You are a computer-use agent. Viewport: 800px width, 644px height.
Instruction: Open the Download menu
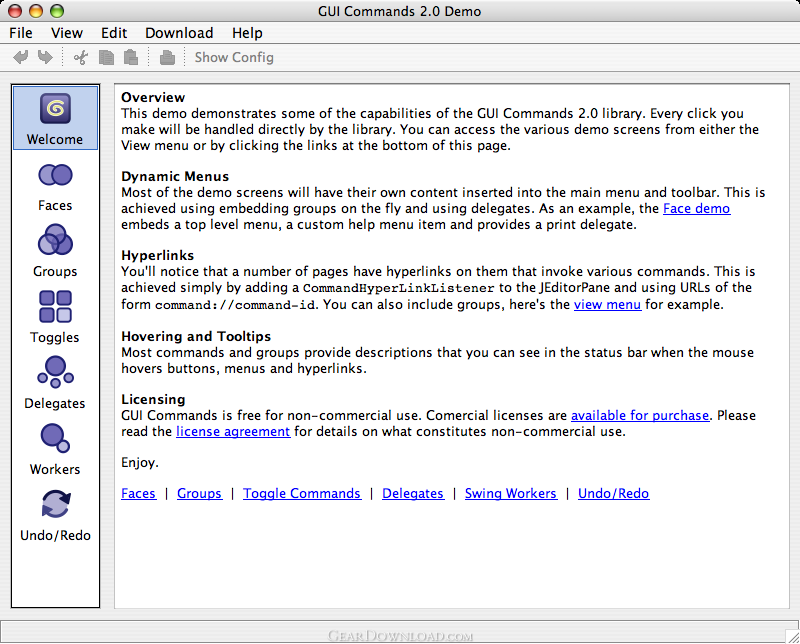tap(179, 33)
